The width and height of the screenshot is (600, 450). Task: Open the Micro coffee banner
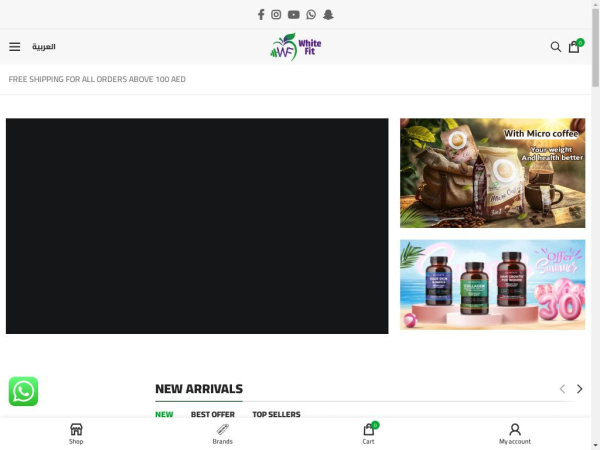coord(492,173)
